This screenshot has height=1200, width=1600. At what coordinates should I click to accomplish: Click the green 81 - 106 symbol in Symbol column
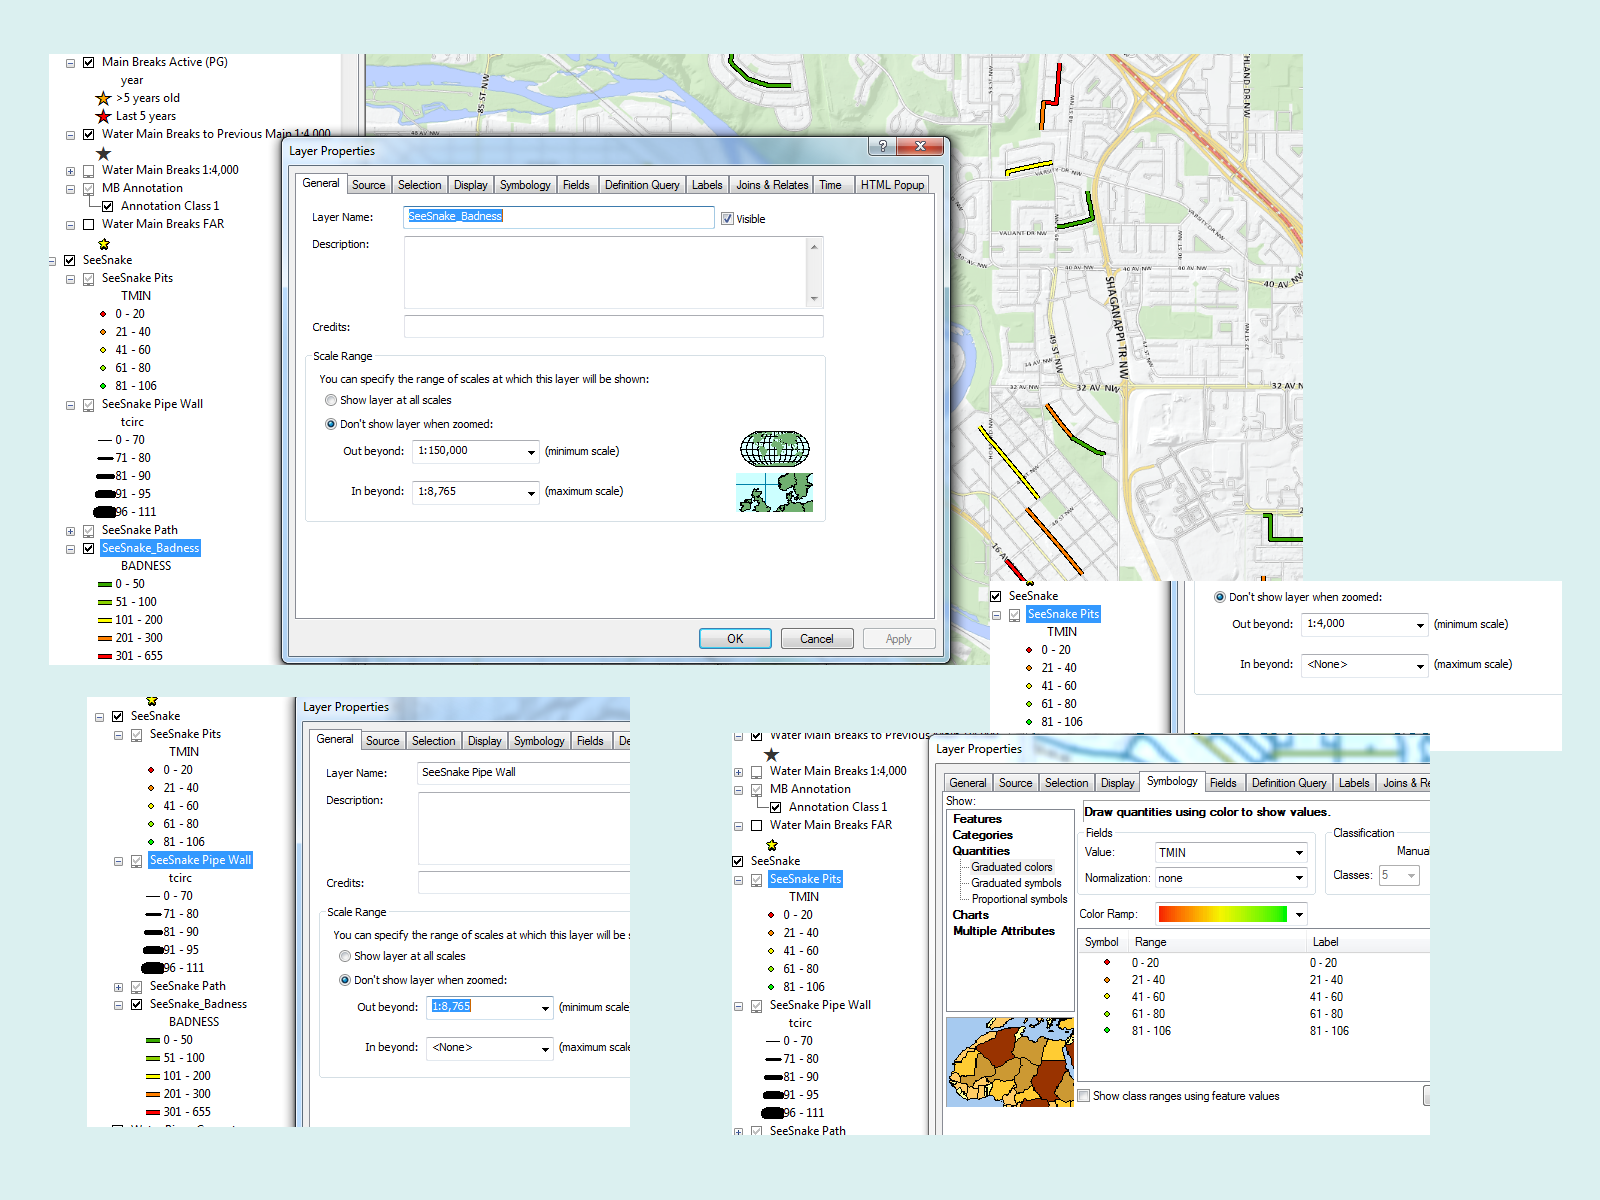1107,1031
